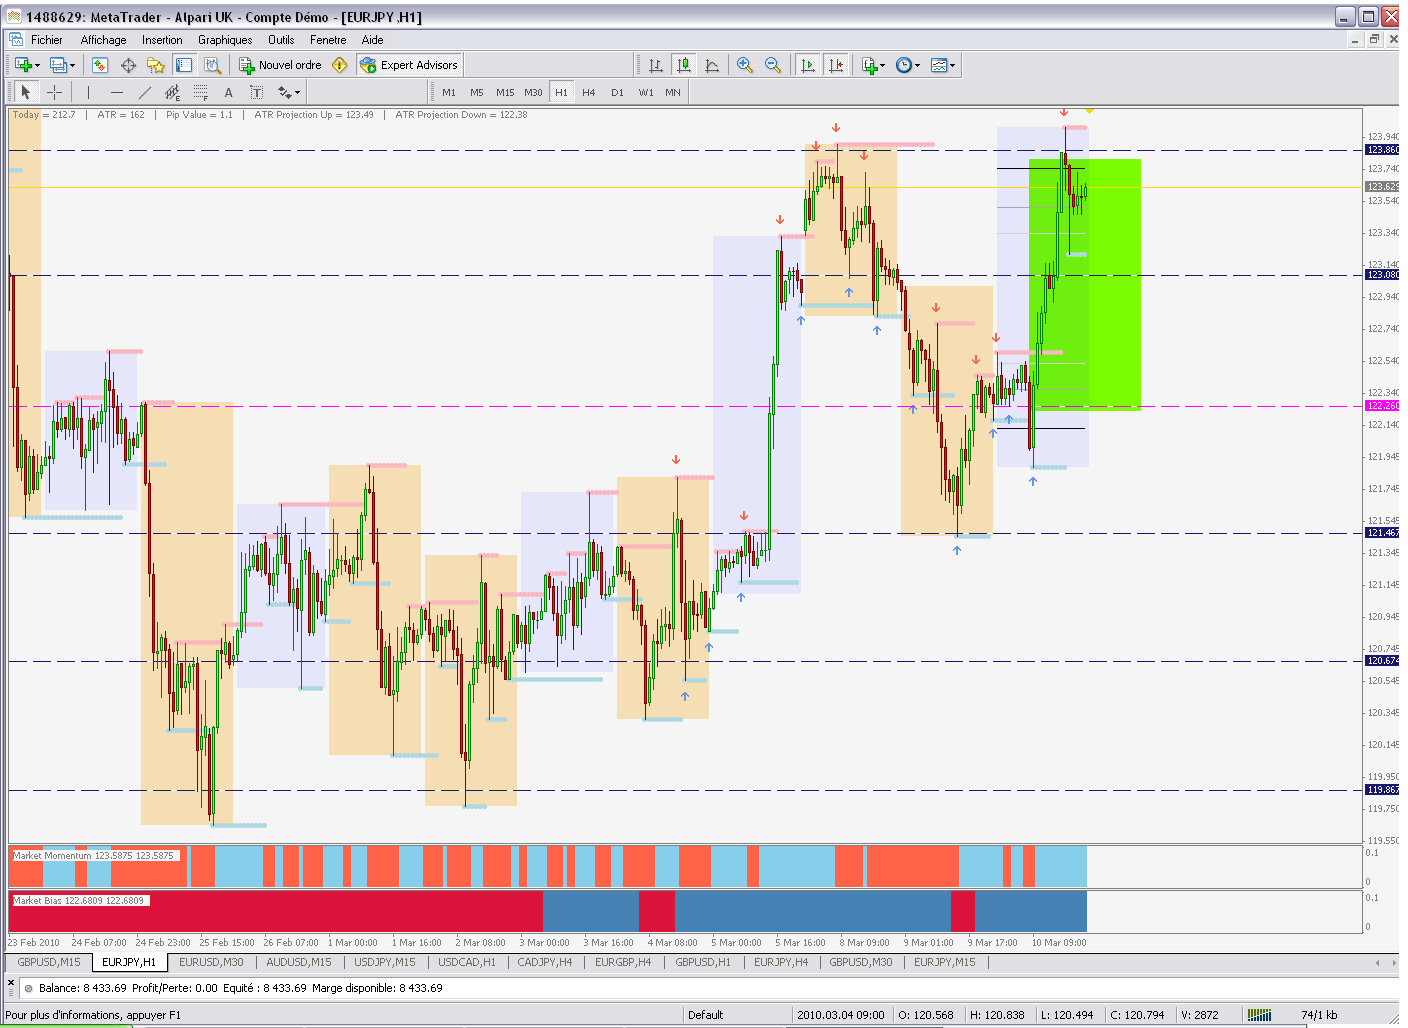Zoom in on the chart
This screenshot has width=1408, height=1028.
(x=745, y=65)
